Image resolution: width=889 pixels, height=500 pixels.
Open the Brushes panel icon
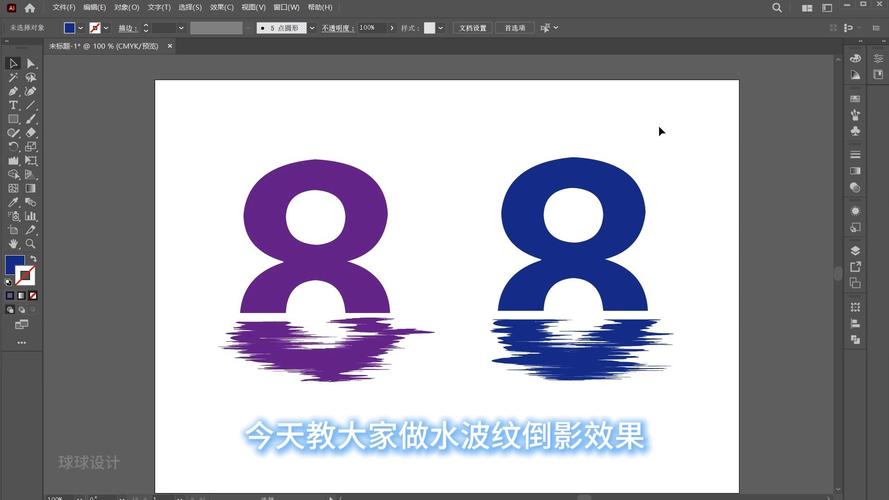pos(855,115)
